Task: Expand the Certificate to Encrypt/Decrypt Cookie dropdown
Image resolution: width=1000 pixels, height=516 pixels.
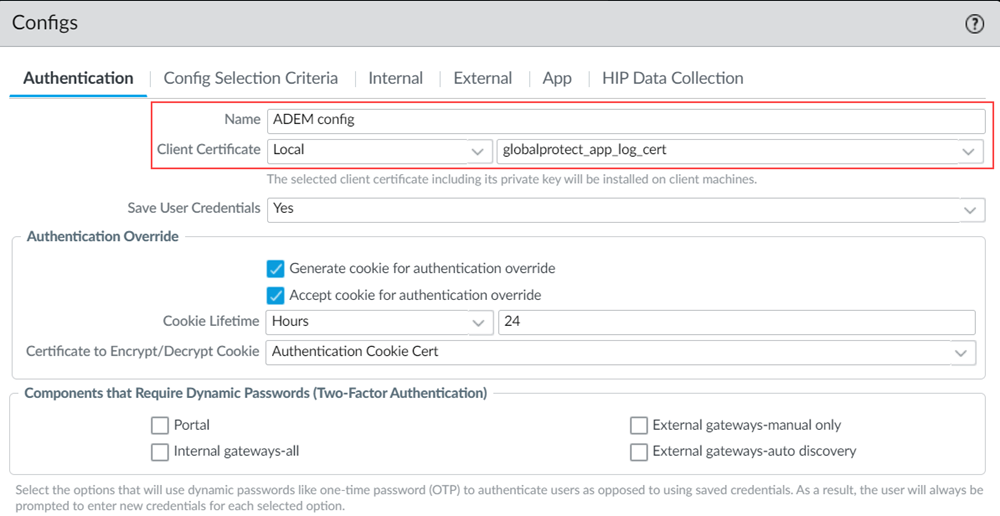Action: [x=621, y=352]
